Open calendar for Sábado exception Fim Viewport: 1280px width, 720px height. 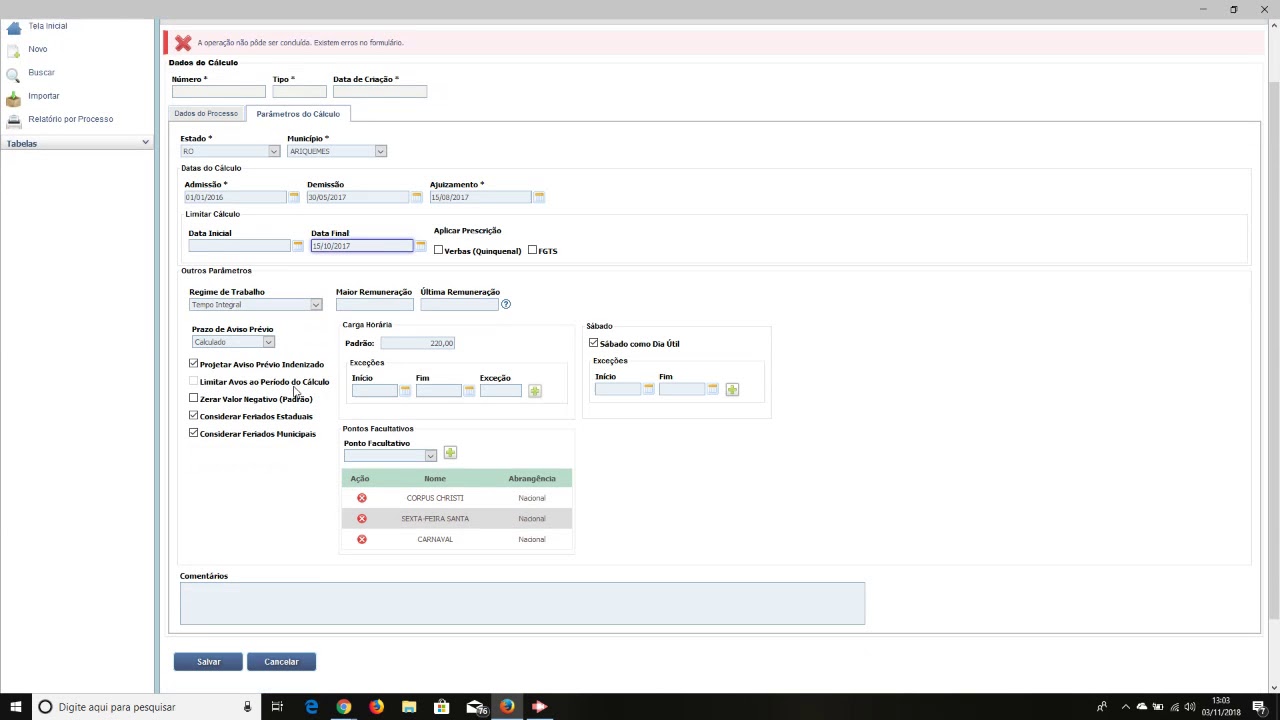[x=712, y=389]
